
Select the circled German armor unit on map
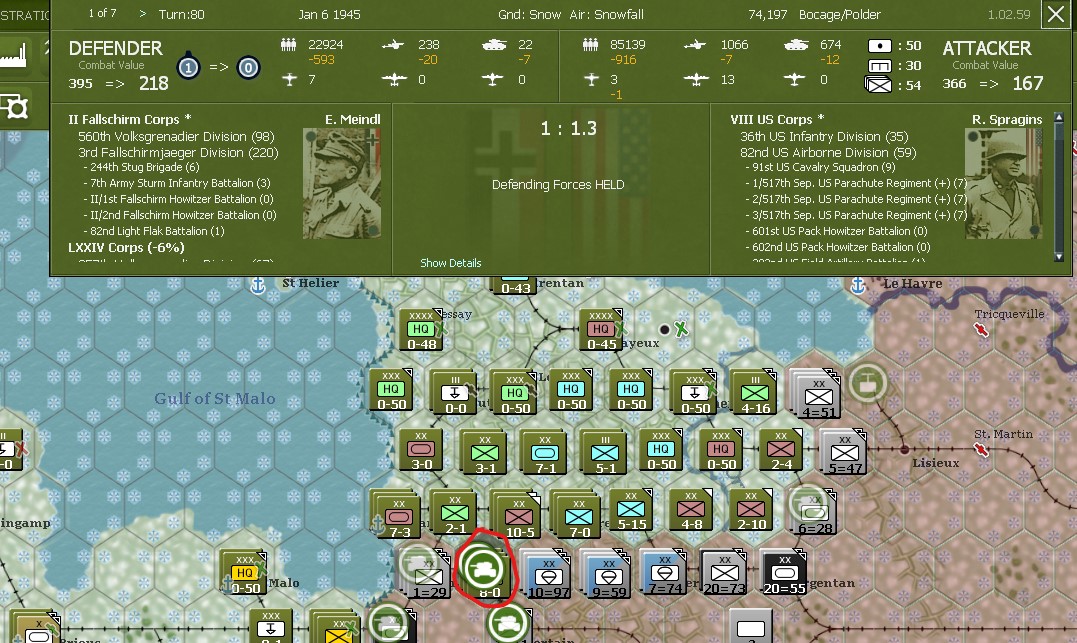click(482, 568)
